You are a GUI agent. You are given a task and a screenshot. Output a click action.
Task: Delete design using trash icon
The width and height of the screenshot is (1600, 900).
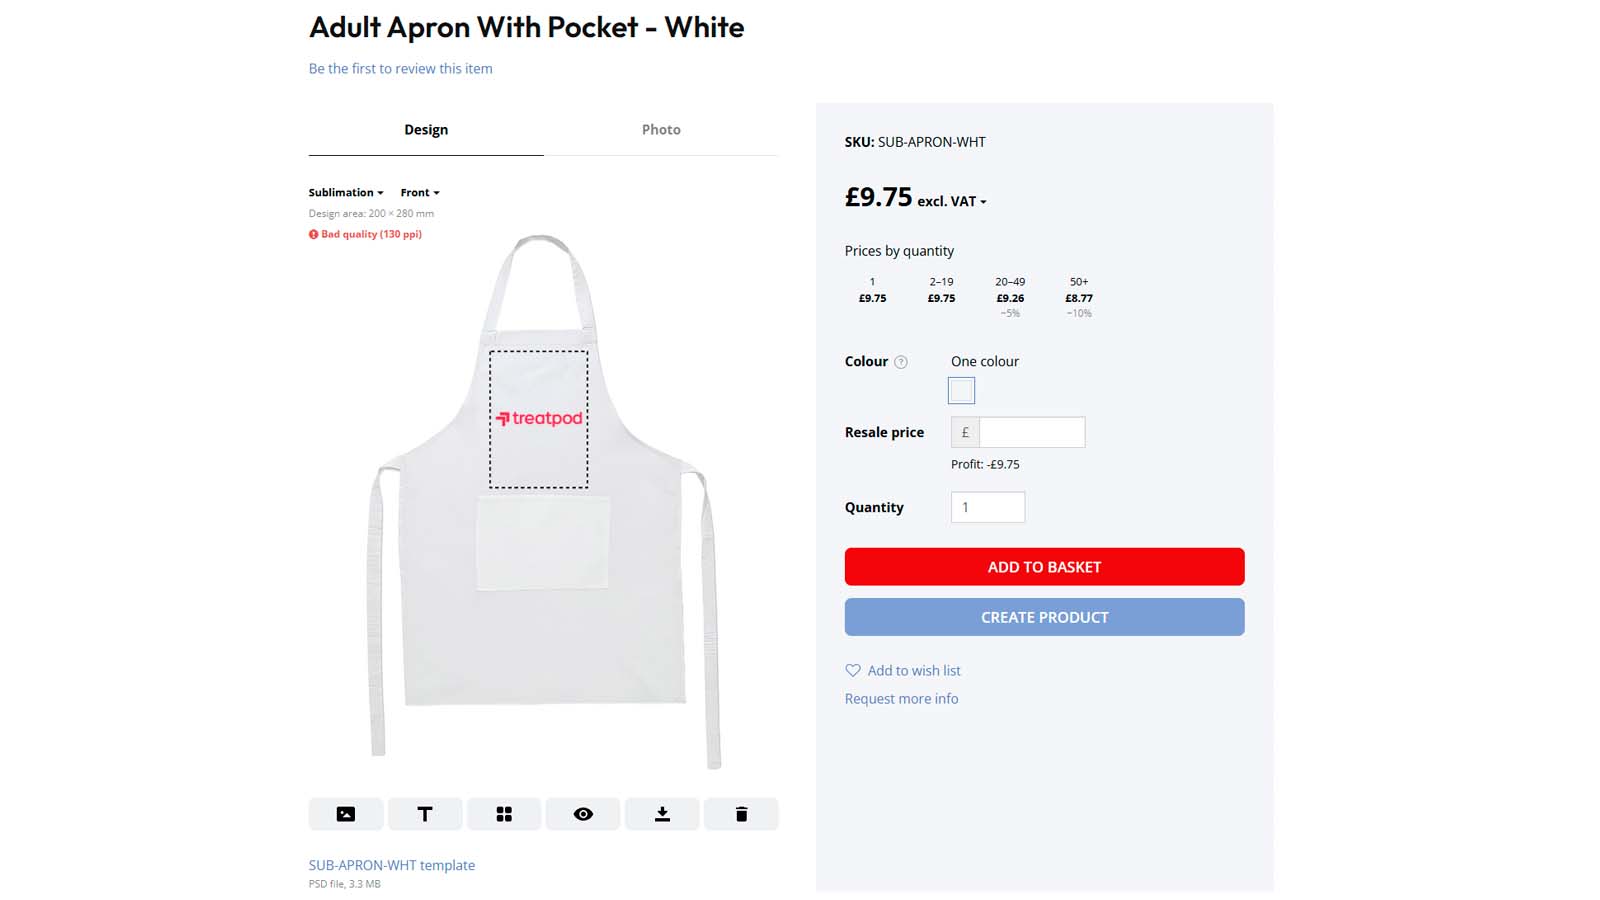click(x=741, y=814)
